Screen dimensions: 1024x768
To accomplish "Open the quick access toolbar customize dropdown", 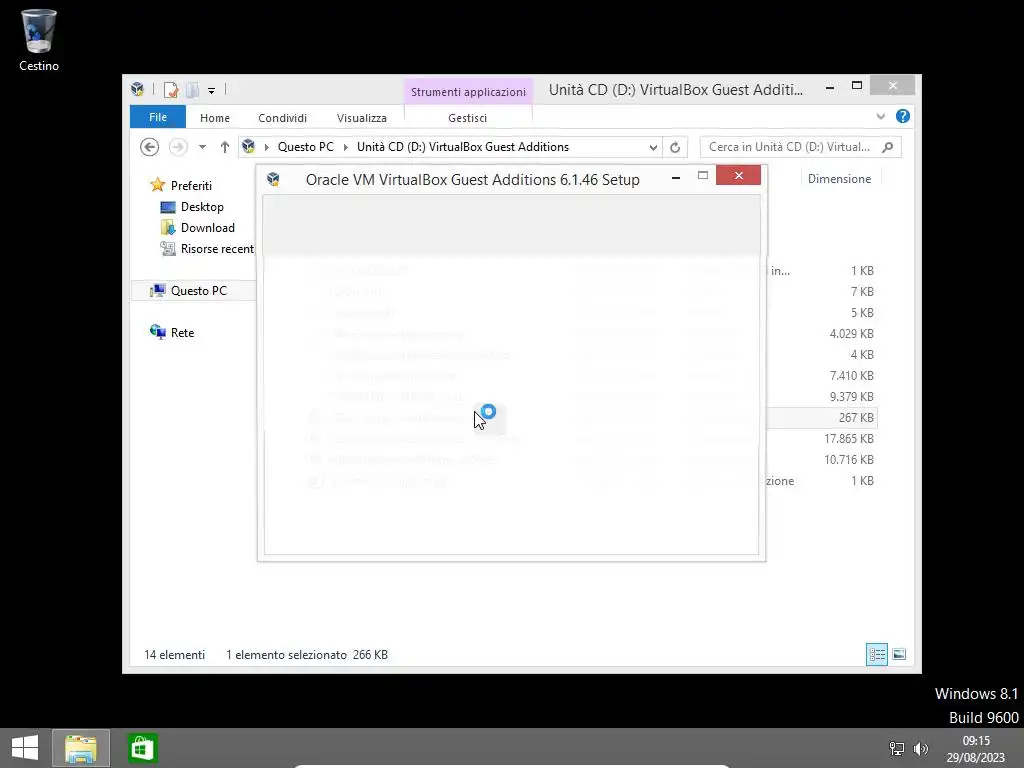I will click(212, 91).
